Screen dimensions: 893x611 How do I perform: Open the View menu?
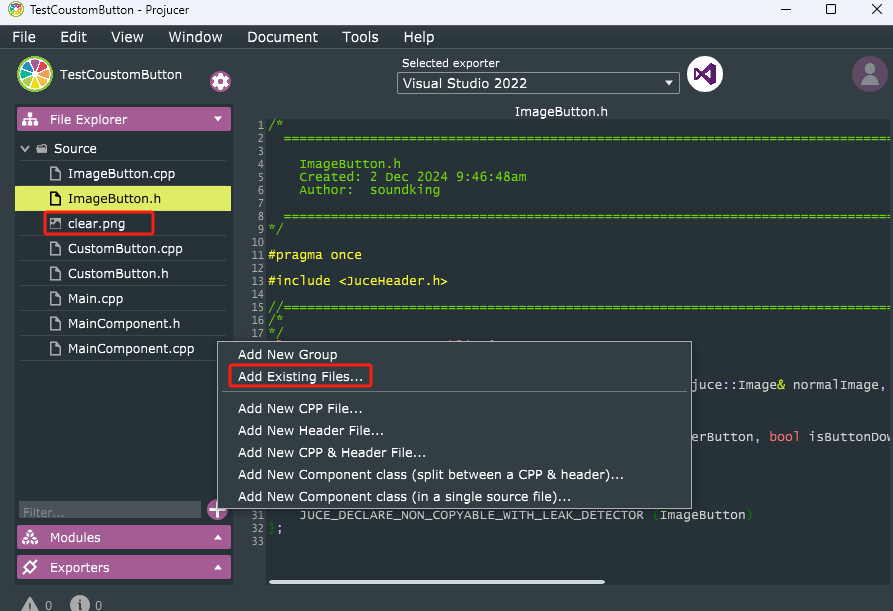click(127, 37)
